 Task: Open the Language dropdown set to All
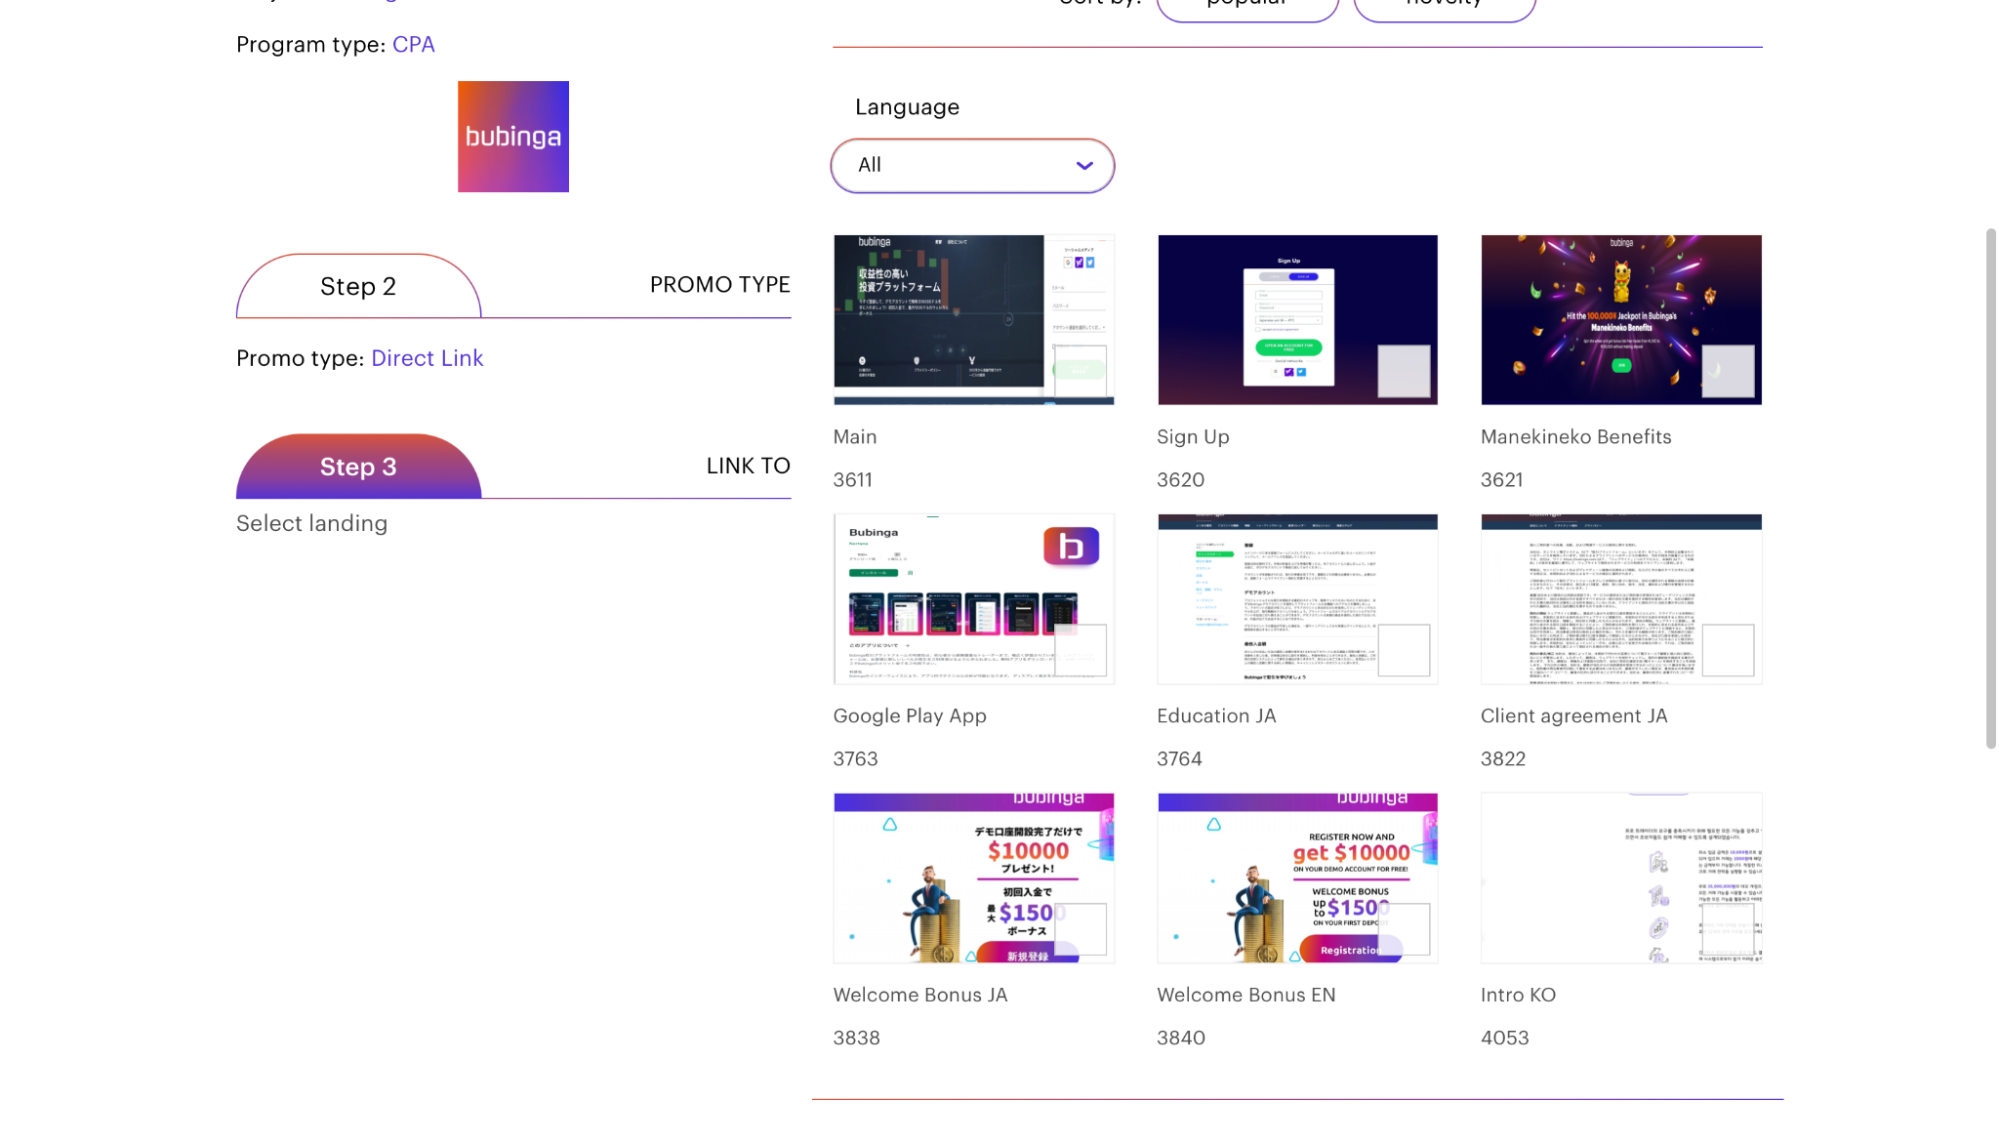tap(972, 166)
